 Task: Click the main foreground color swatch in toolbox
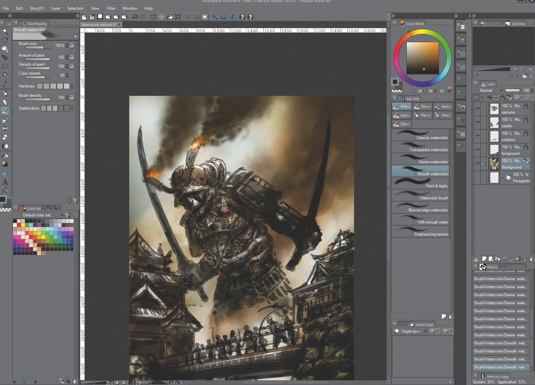pos(3,199)
